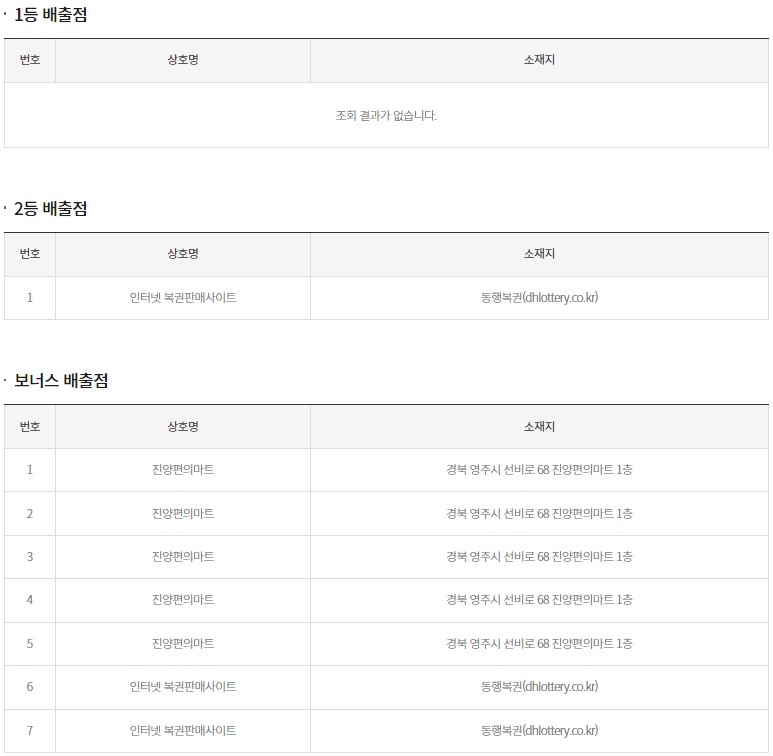Image resolution: width=773 pixels, height=756 pixels.
Task: Click '소재지' header in 2등 배출점 table
Action: tap(539, 254)
